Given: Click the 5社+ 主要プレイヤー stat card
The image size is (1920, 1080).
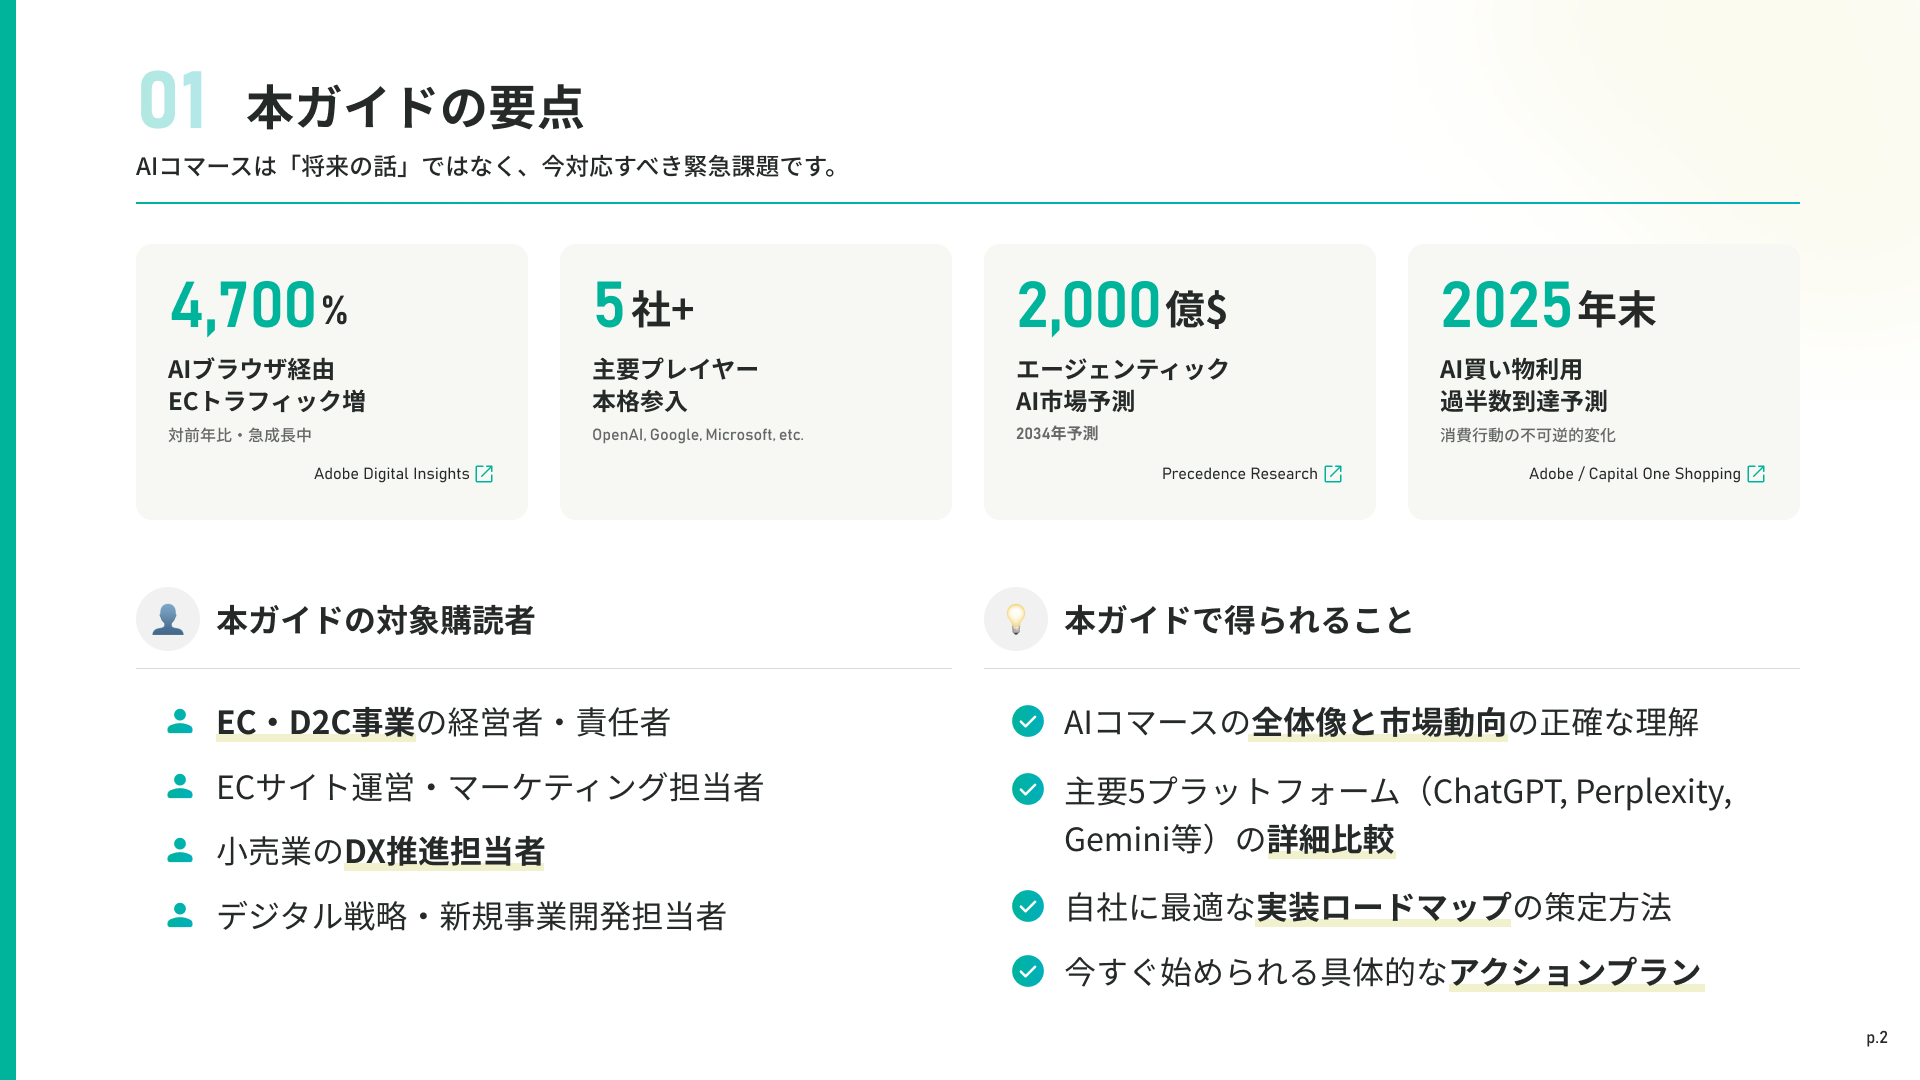Looking at the screenshot, I should coord(756,381).
